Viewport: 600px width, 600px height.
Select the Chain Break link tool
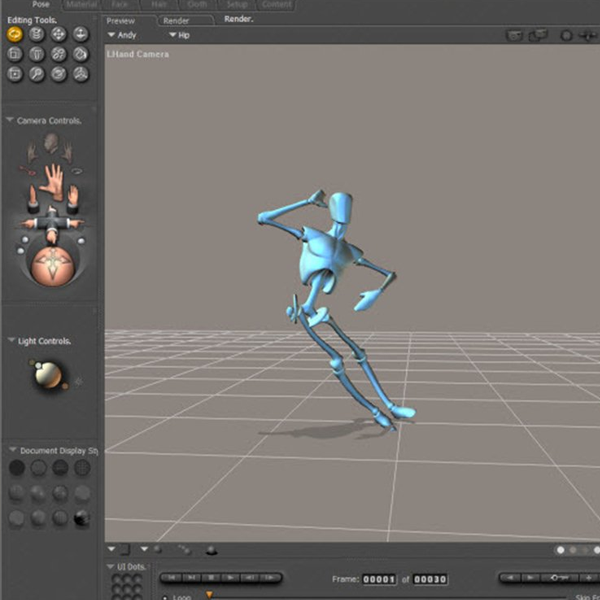point(59,54)
